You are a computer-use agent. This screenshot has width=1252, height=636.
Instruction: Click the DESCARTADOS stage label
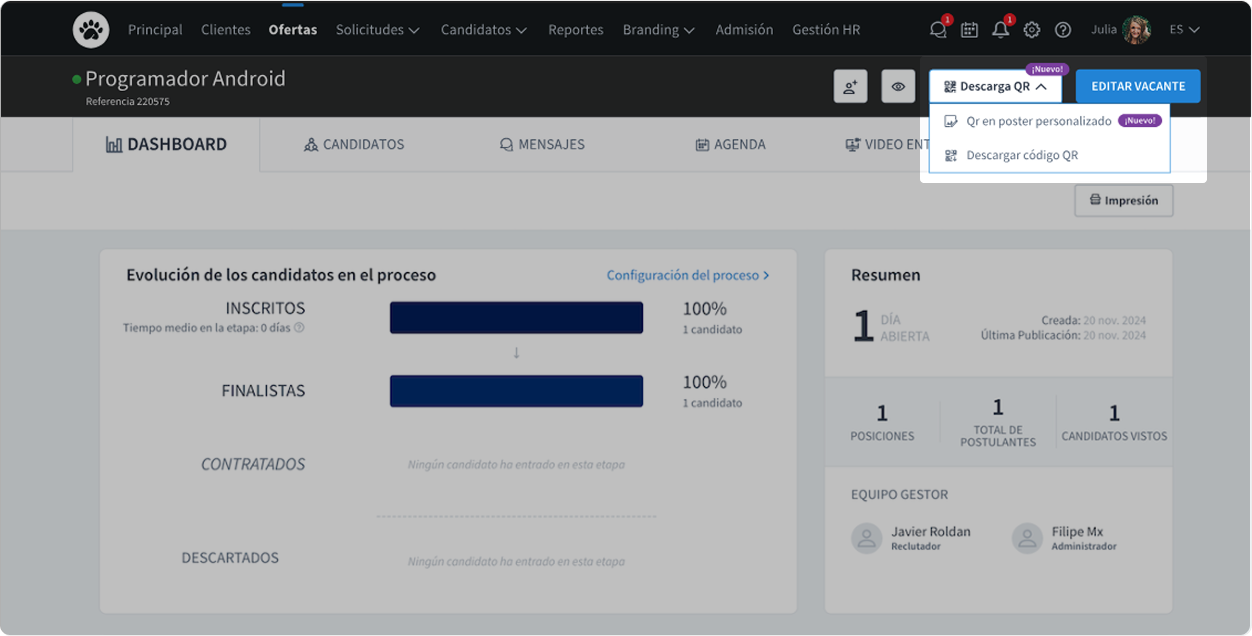[x=230, y=558]
